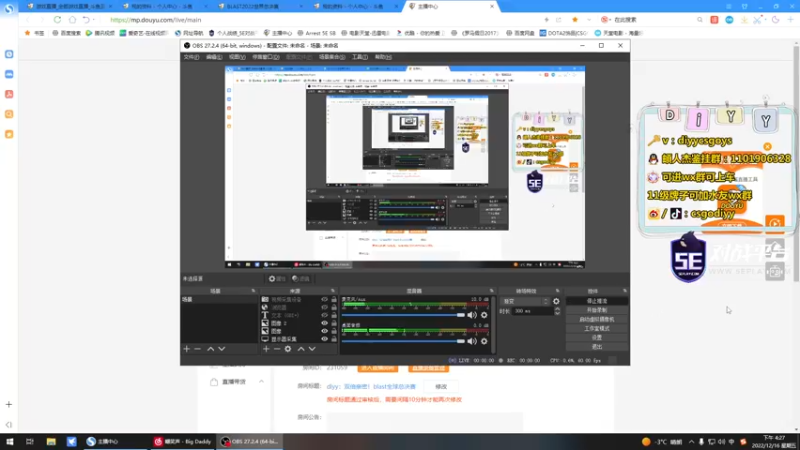Open the transition properties gear icon
The image size is (800, 450).
(x=556, y=302)
